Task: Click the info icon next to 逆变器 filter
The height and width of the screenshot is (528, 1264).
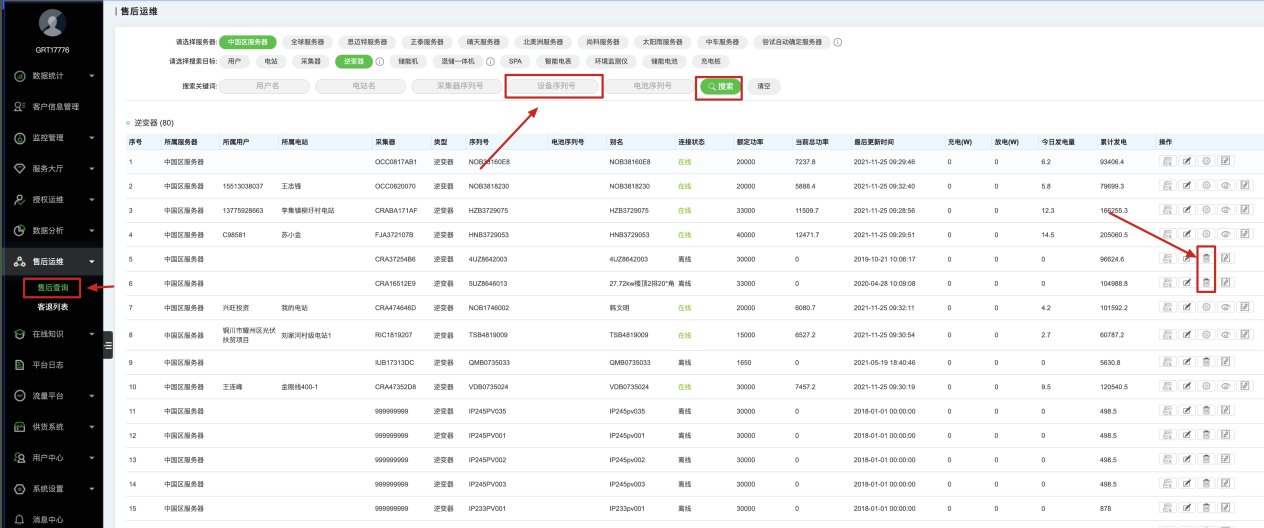Action: point(380,61)
